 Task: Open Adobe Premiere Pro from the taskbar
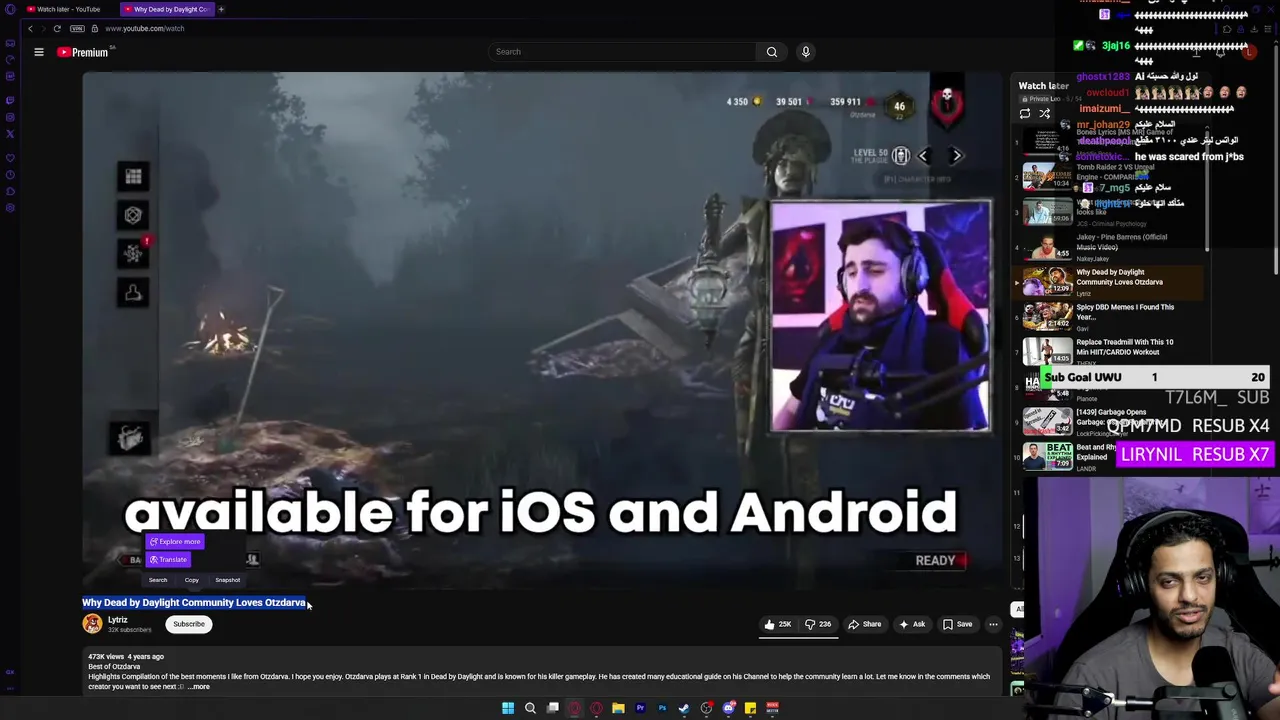[640, 708]
